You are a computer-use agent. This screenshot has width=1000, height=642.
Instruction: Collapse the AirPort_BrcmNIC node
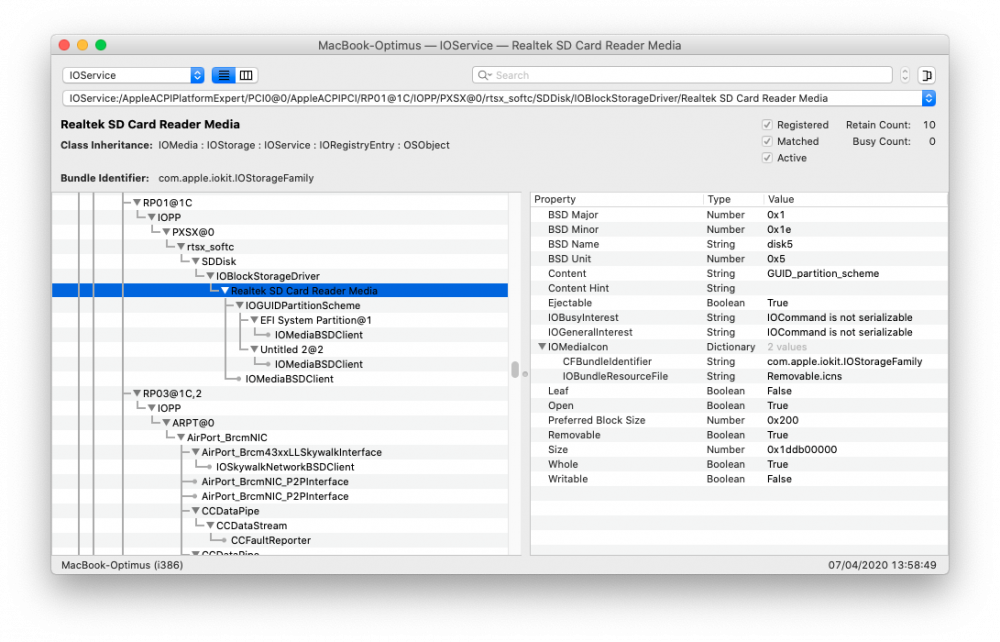tap(180, 437)
